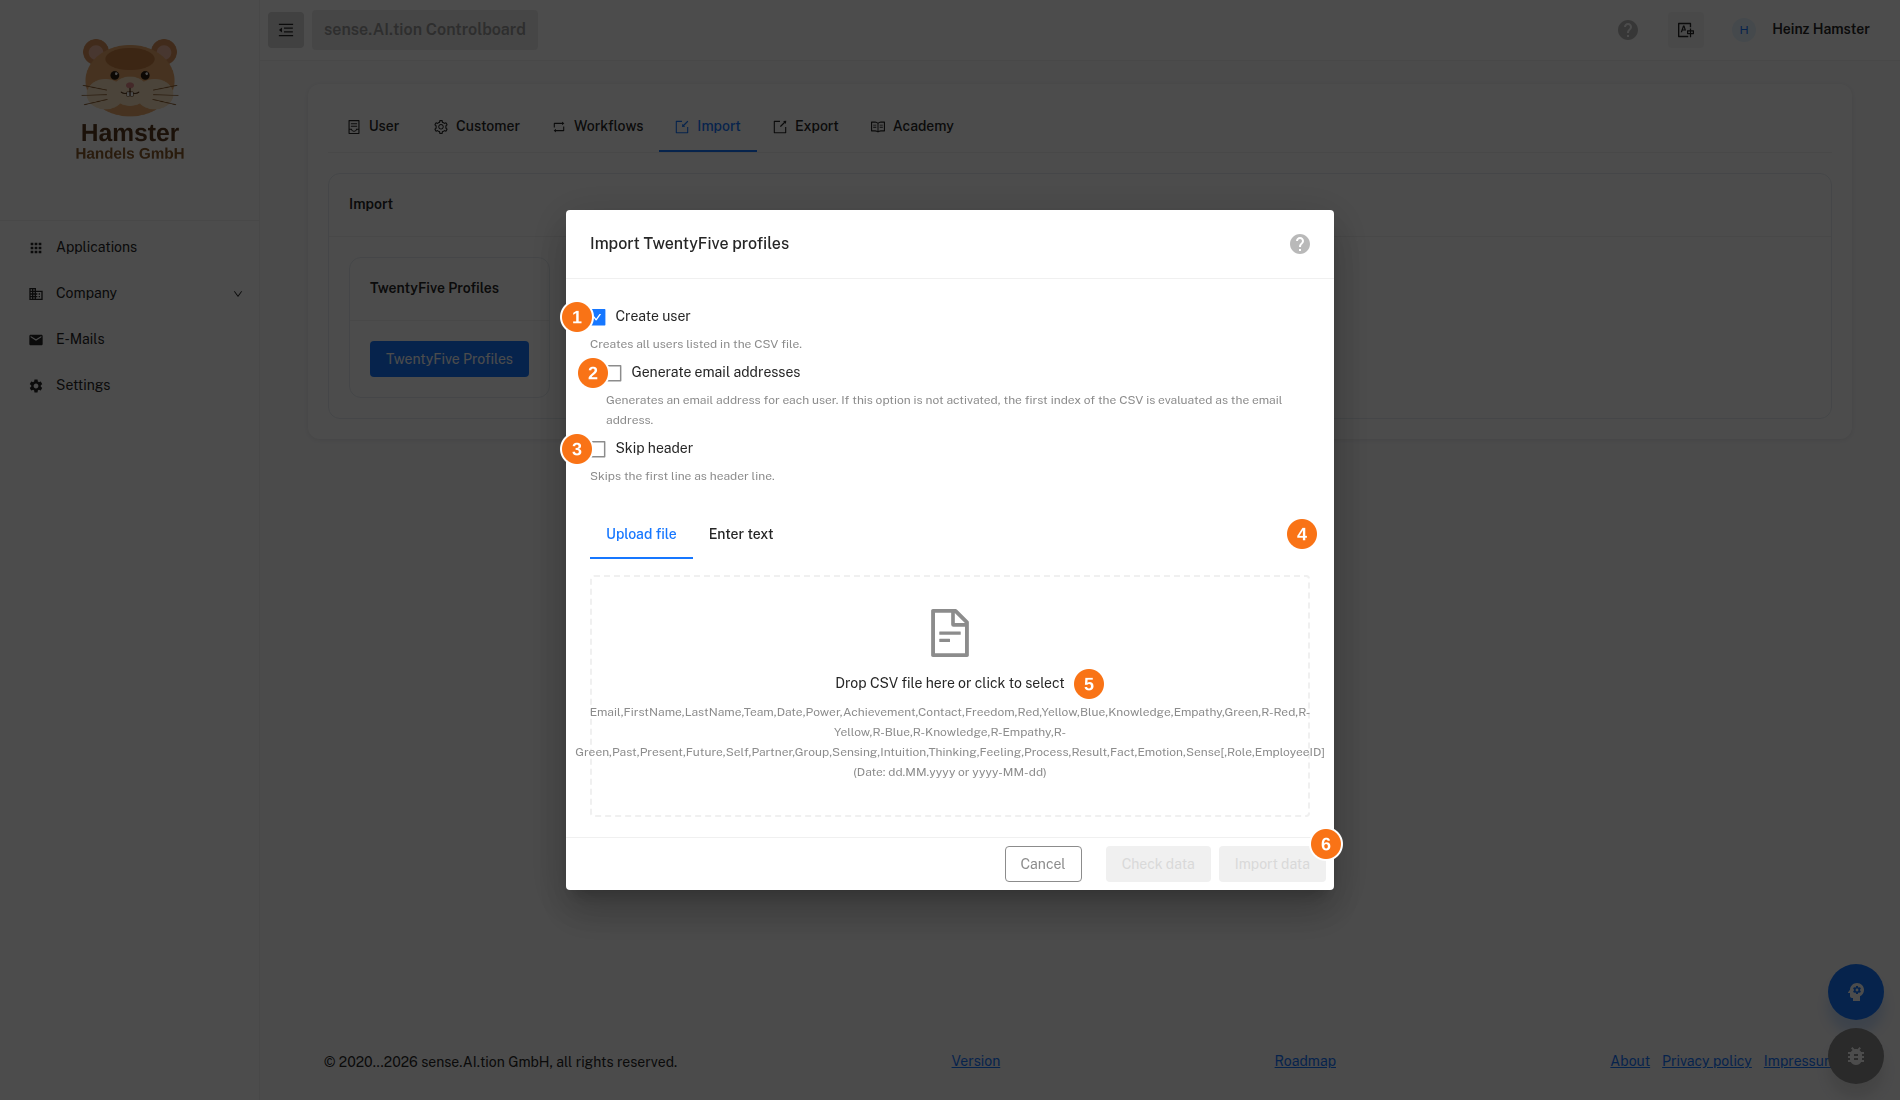The height and width of the screenshot is (1100, 1900).
Task: Expand the Company sidebar chevron
Action: point(238,294)
